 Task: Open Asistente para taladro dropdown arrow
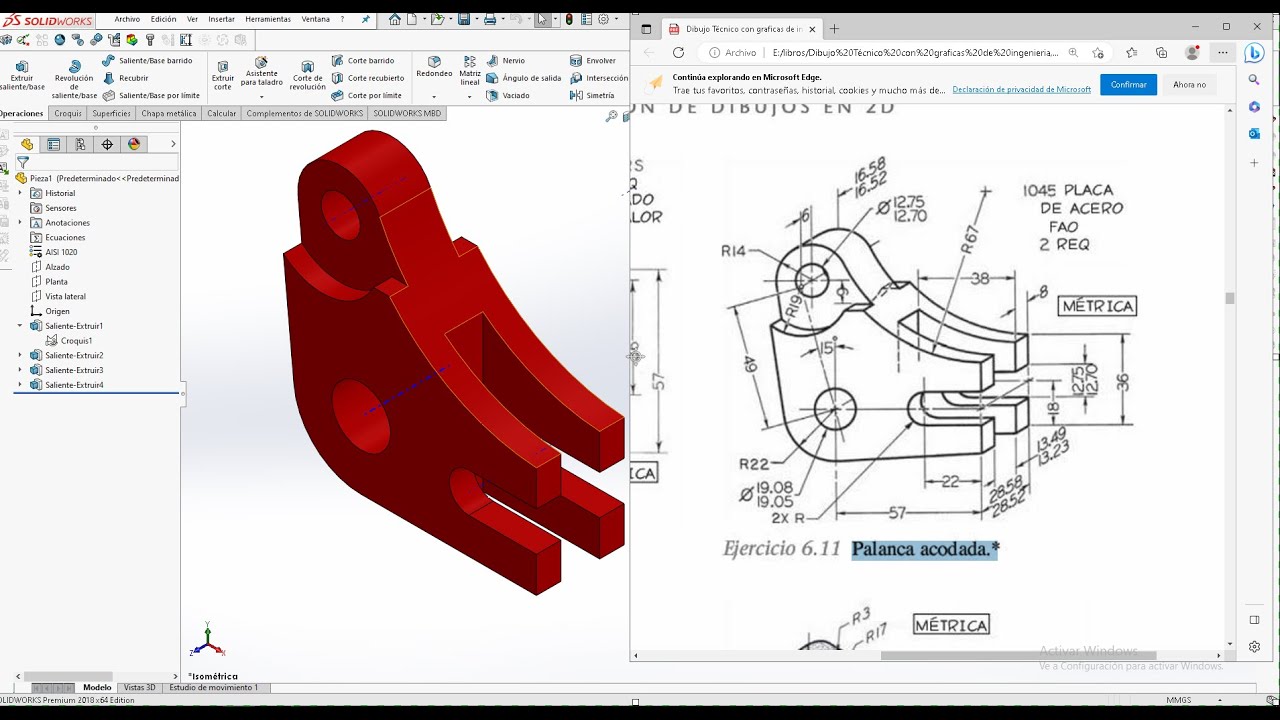tap(261, 97)
